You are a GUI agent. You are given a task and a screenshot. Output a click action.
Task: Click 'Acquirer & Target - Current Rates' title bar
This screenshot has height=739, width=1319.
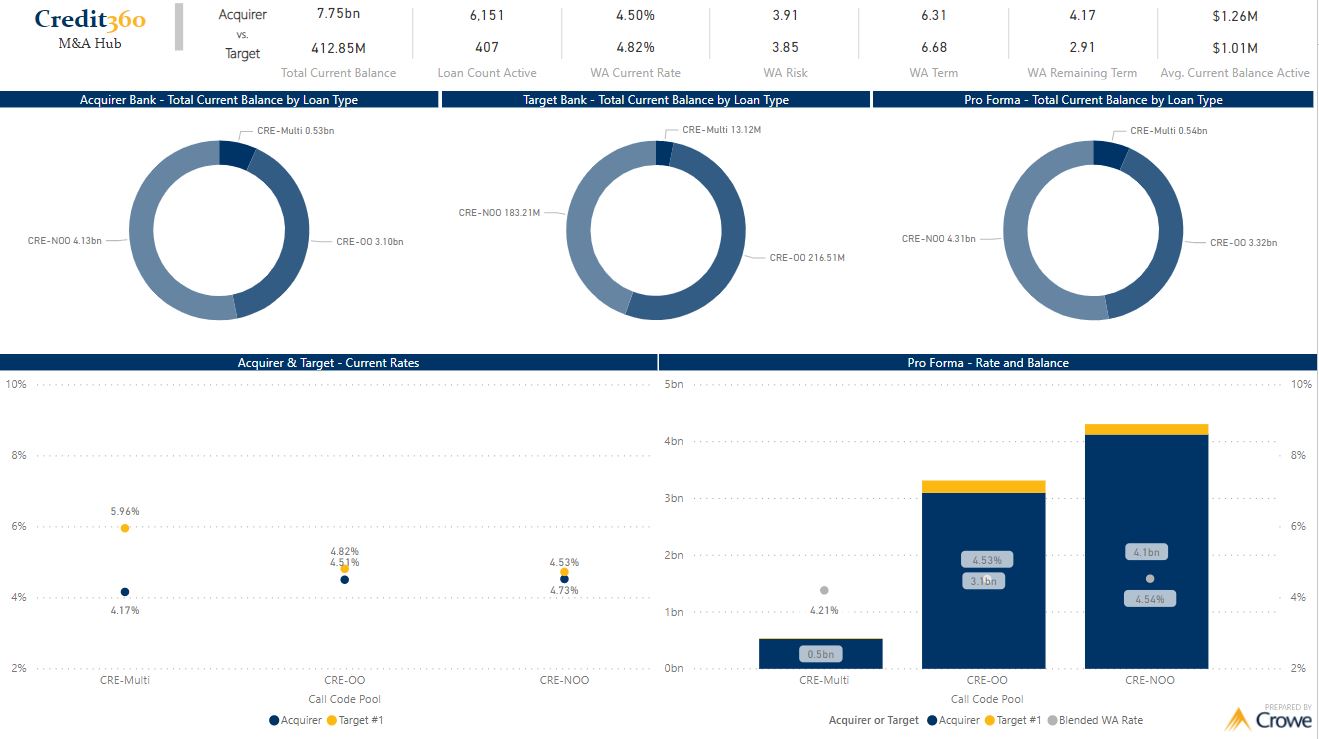pyautogui.click(x=328, y=362)
